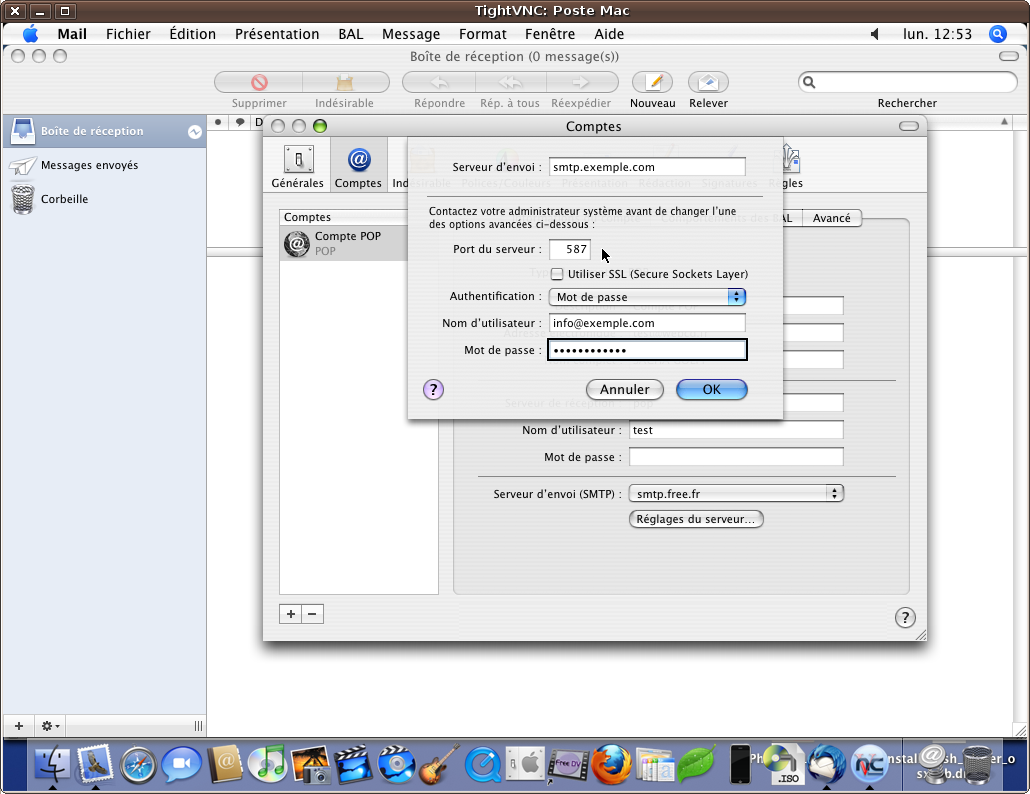The image size is (1030, 794).
Task: Launch Safari from the dock
Action: click(138, 766)
